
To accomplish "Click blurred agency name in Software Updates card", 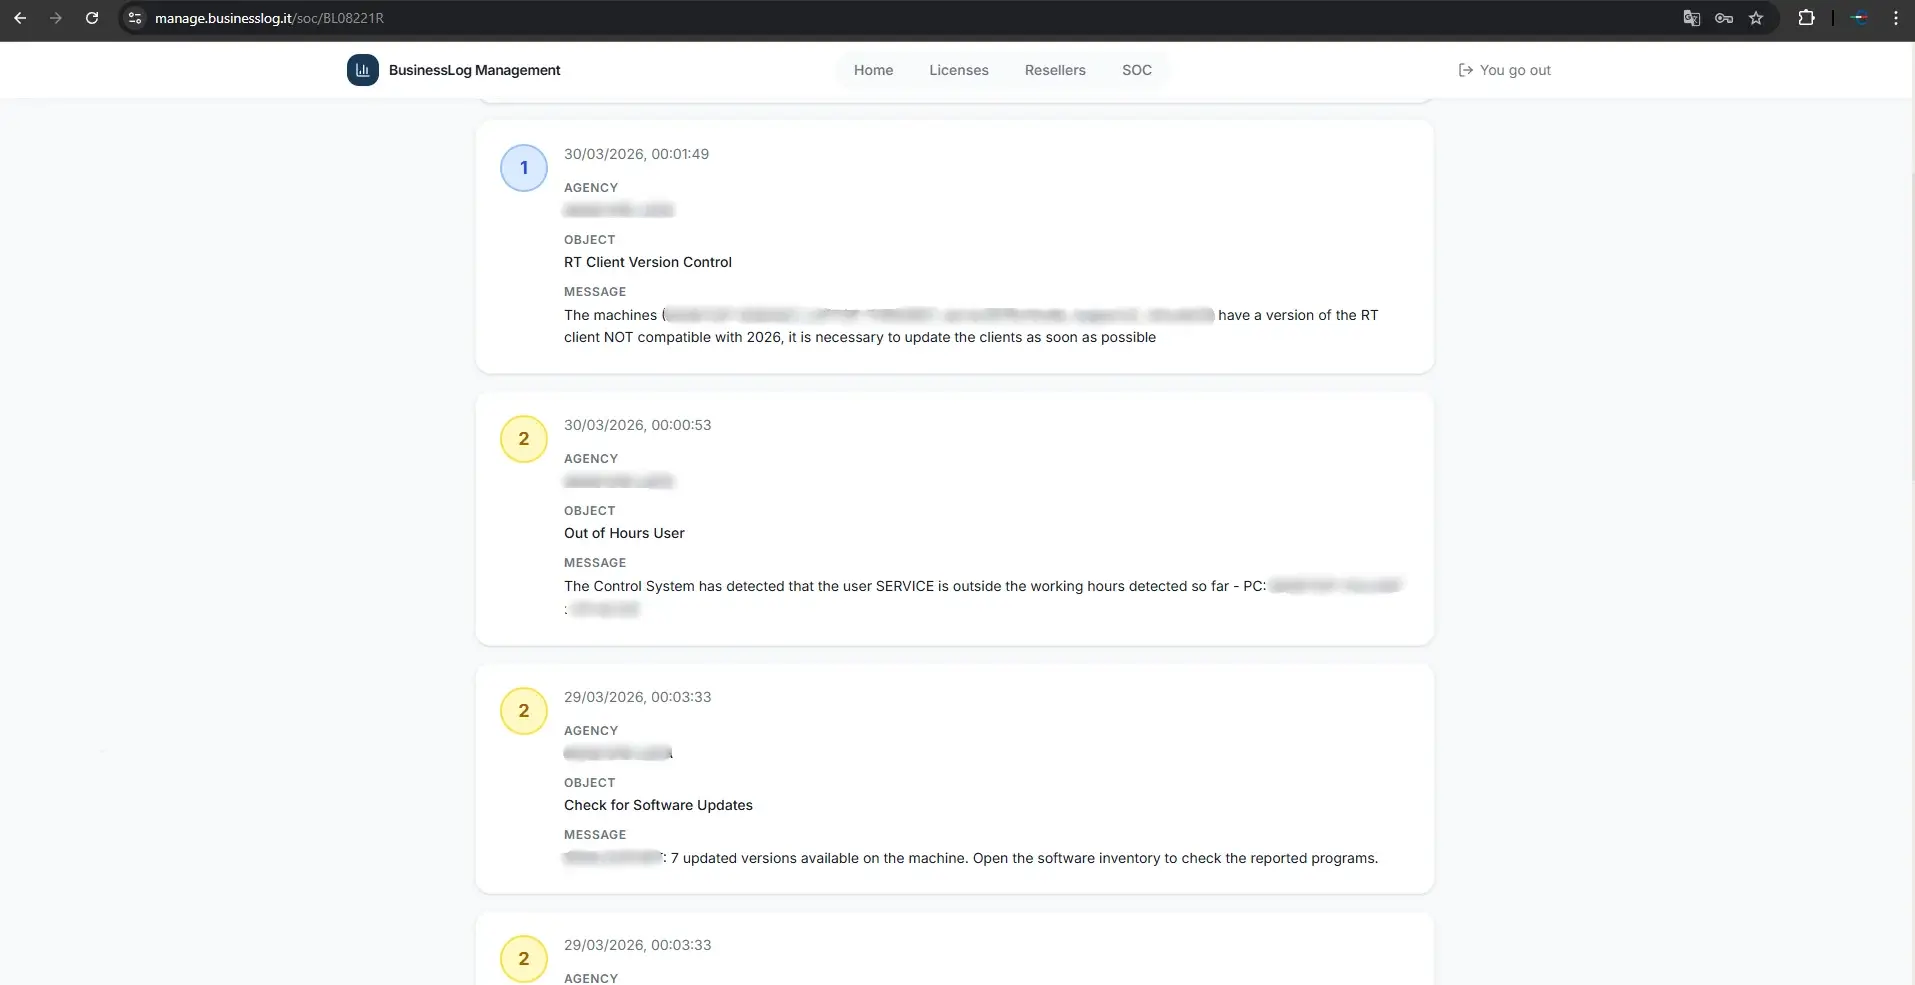I will click(x=618, y=753).
